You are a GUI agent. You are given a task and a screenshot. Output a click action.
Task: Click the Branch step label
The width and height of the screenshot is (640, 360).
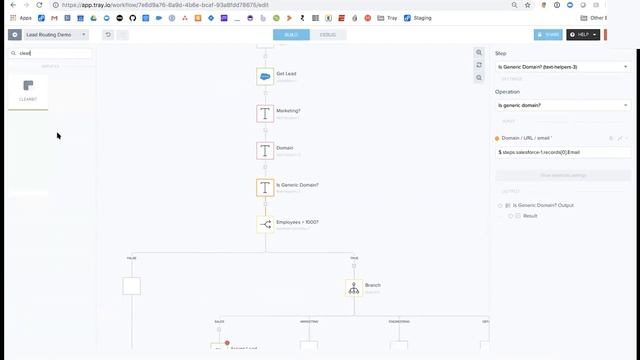373,285
